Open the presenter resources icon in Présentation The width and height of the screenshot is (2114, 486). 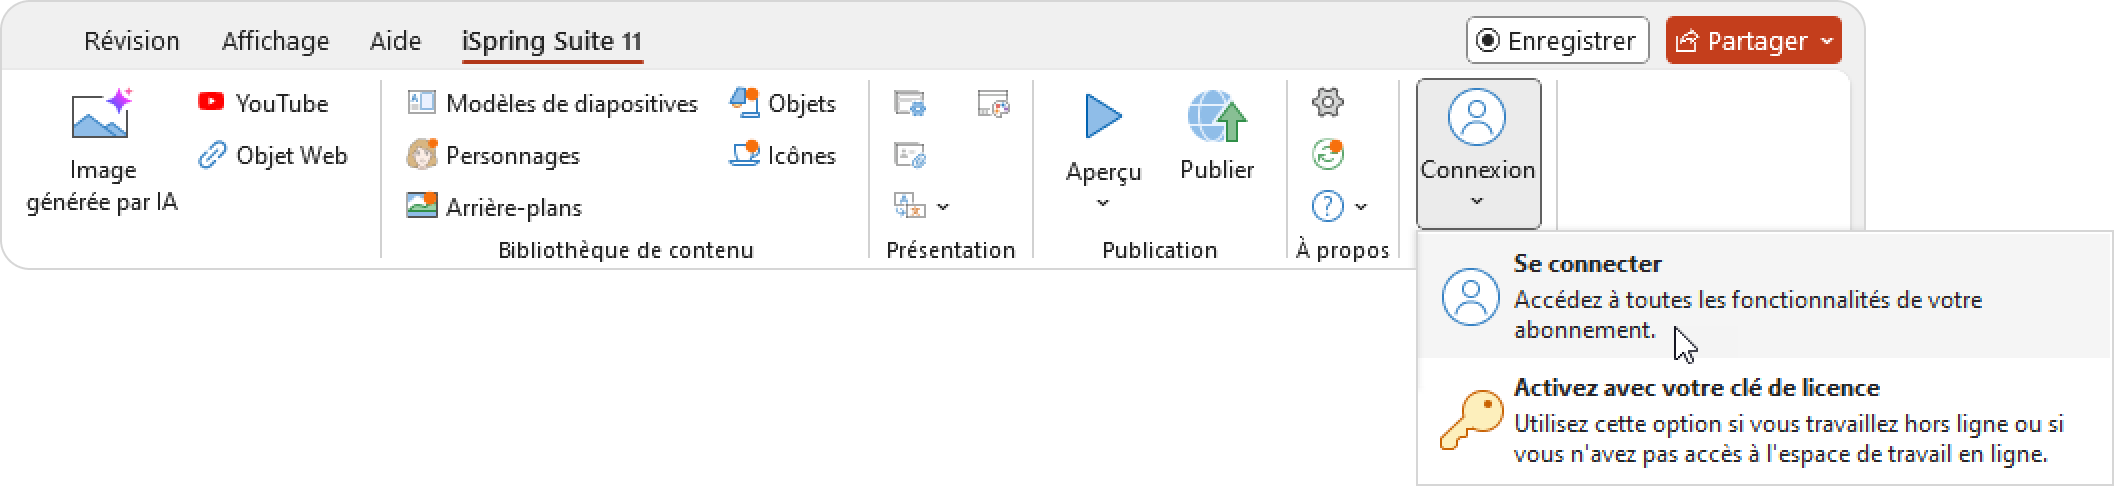(x=910, y=155)
